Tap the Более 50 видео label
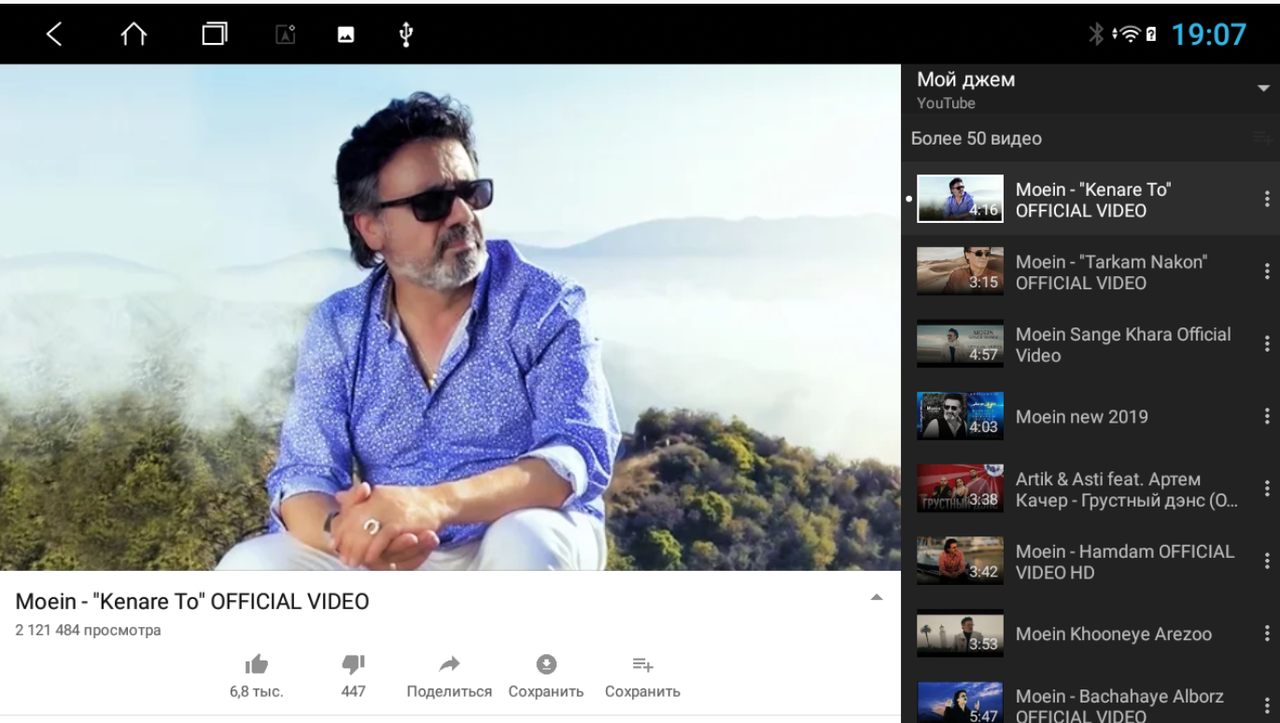The height and width of the screenshot is (723, 1280). (x=976, y=139)
